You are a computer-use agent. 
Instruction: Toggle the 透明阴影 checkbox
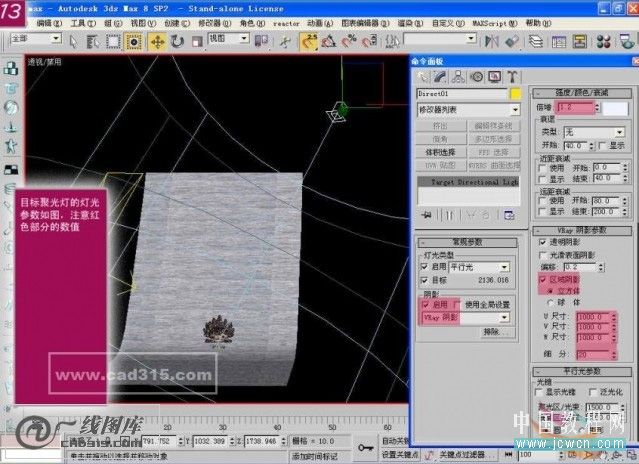(542, 242)
